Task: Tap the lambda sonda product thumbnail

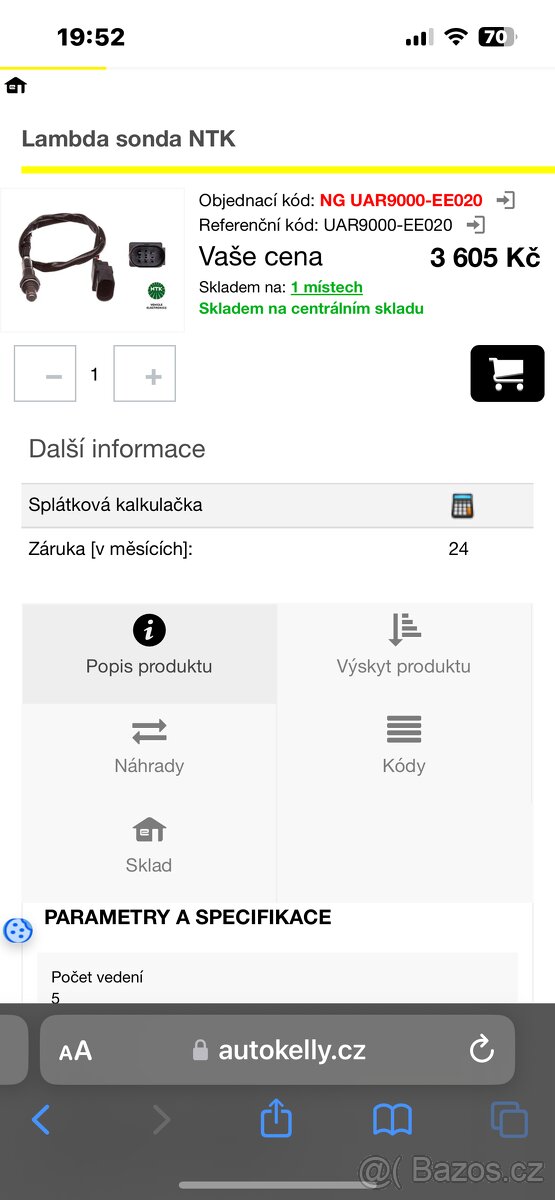Action: 92,260
